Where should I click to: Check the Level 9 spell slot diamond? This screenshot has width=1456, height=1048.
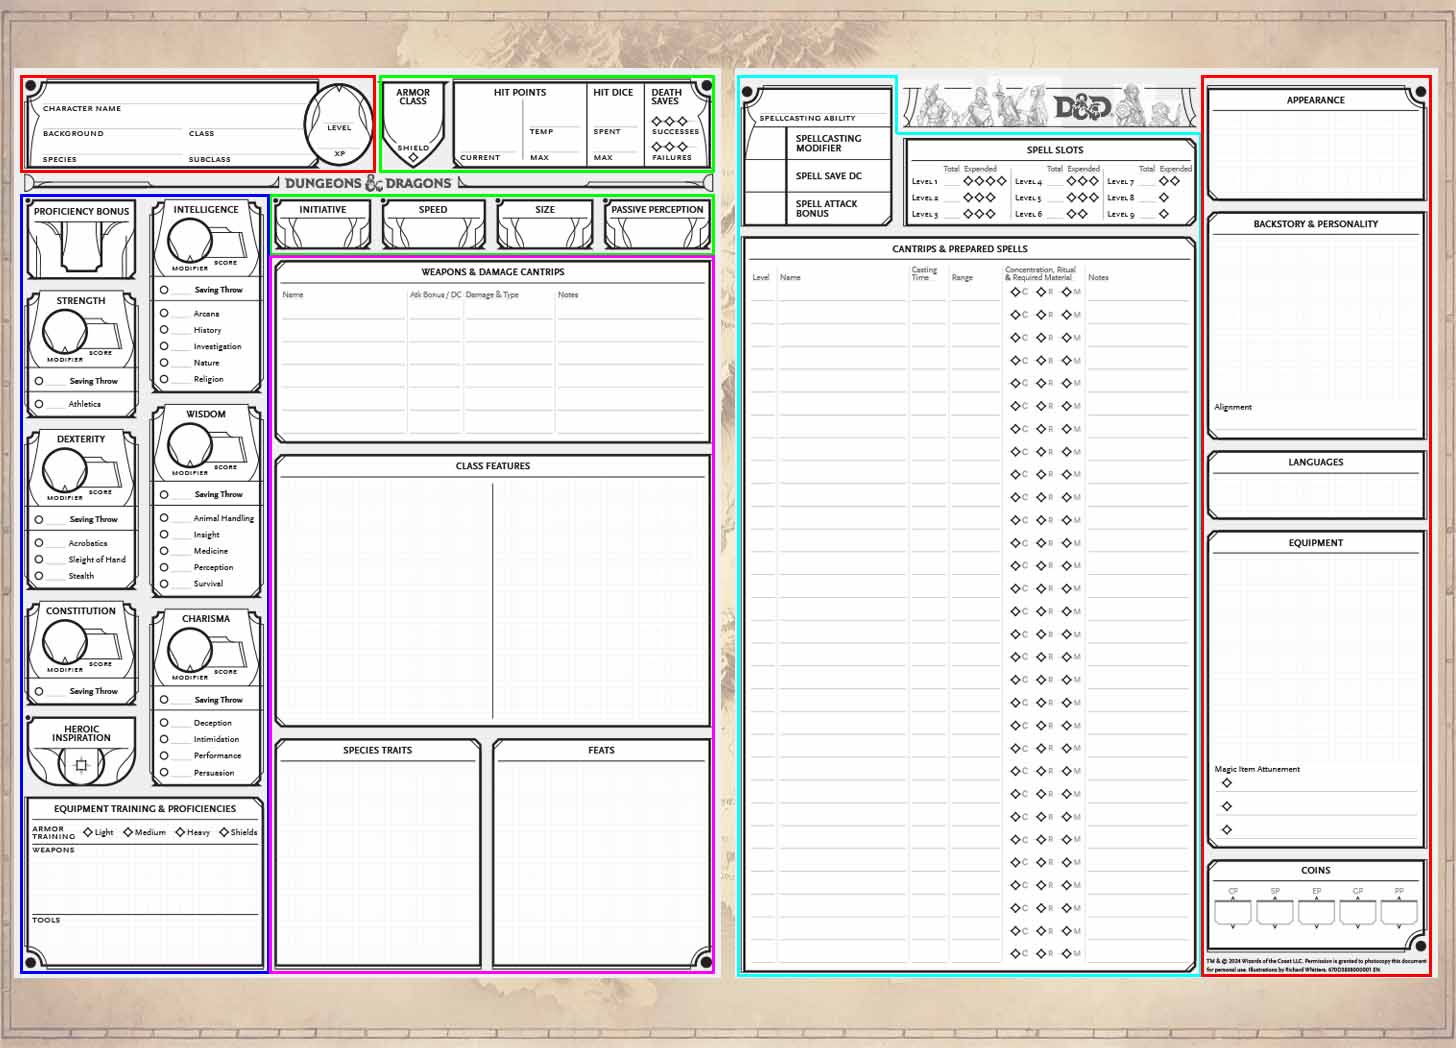point(1163,214)
